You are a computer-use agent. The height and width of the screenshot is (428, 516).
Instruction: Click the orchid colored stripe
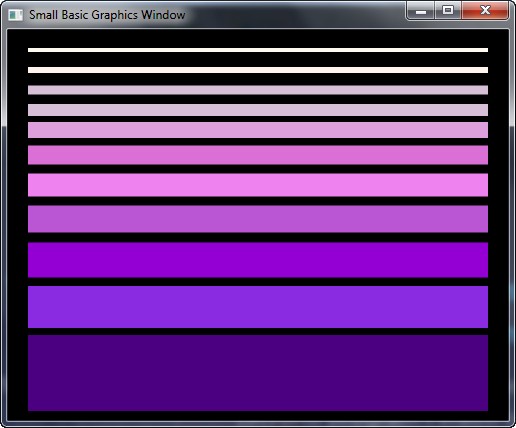(x=258, y=155)
